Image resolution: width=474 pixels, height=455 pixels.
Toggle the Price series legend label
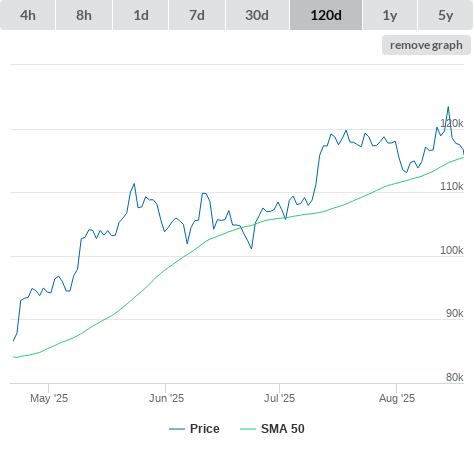pos(205,429)
